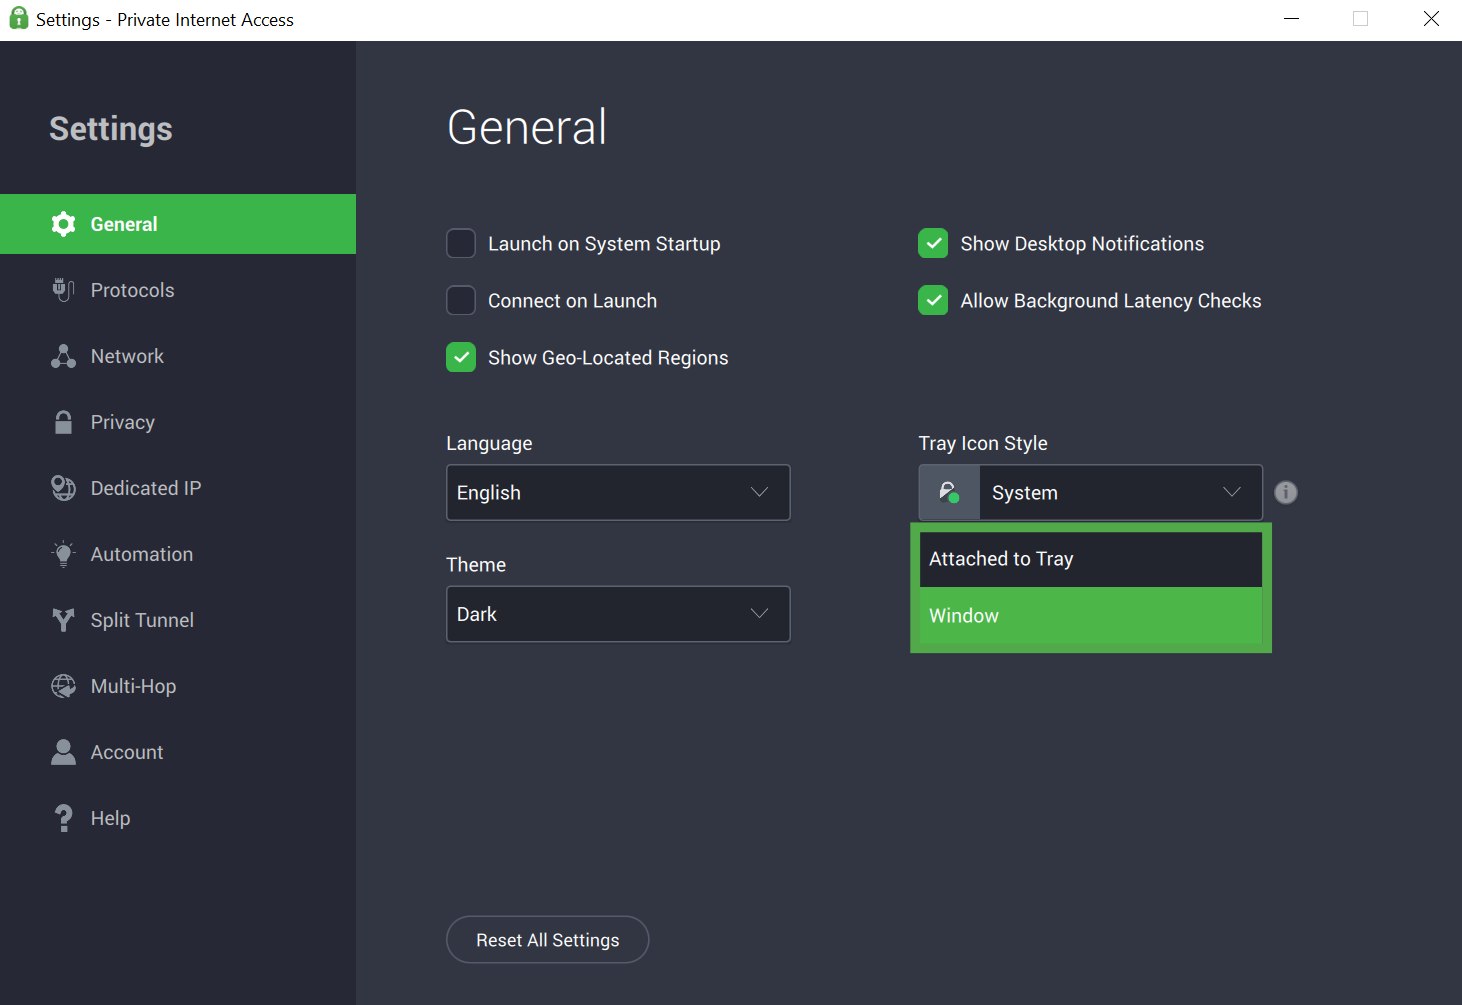Click the Tray Icon Style label

983,443
